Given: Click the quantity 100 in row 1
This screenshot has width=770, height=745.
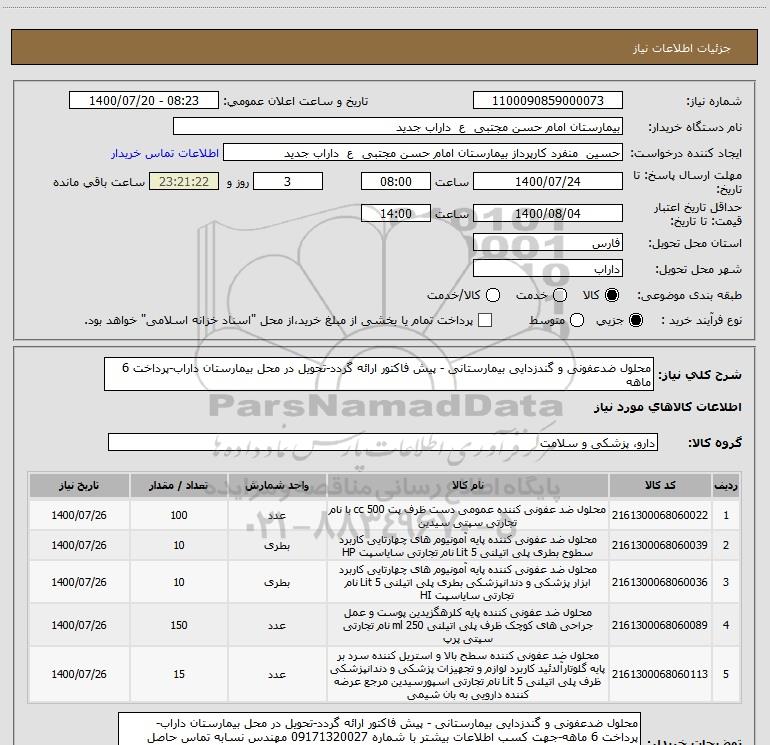Looking at the screenshot, I should point(179,515).
